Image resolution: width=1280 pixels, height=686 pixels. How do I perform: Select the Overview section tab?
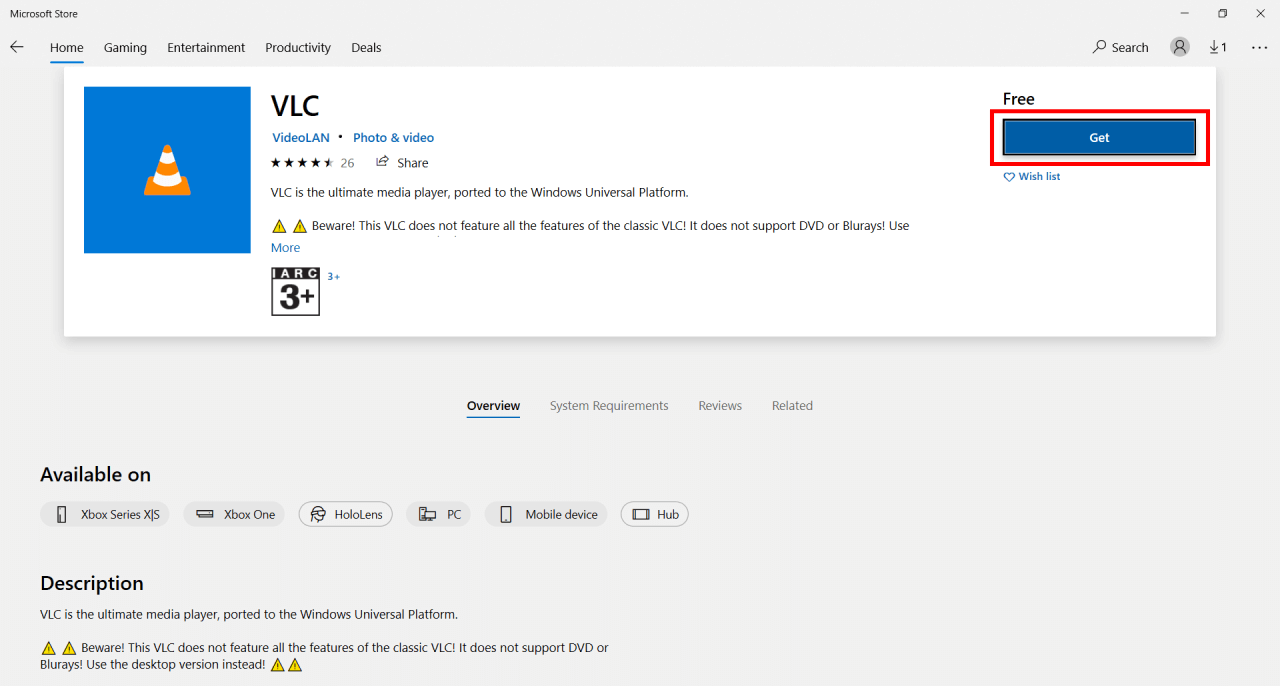coord(493,406)
